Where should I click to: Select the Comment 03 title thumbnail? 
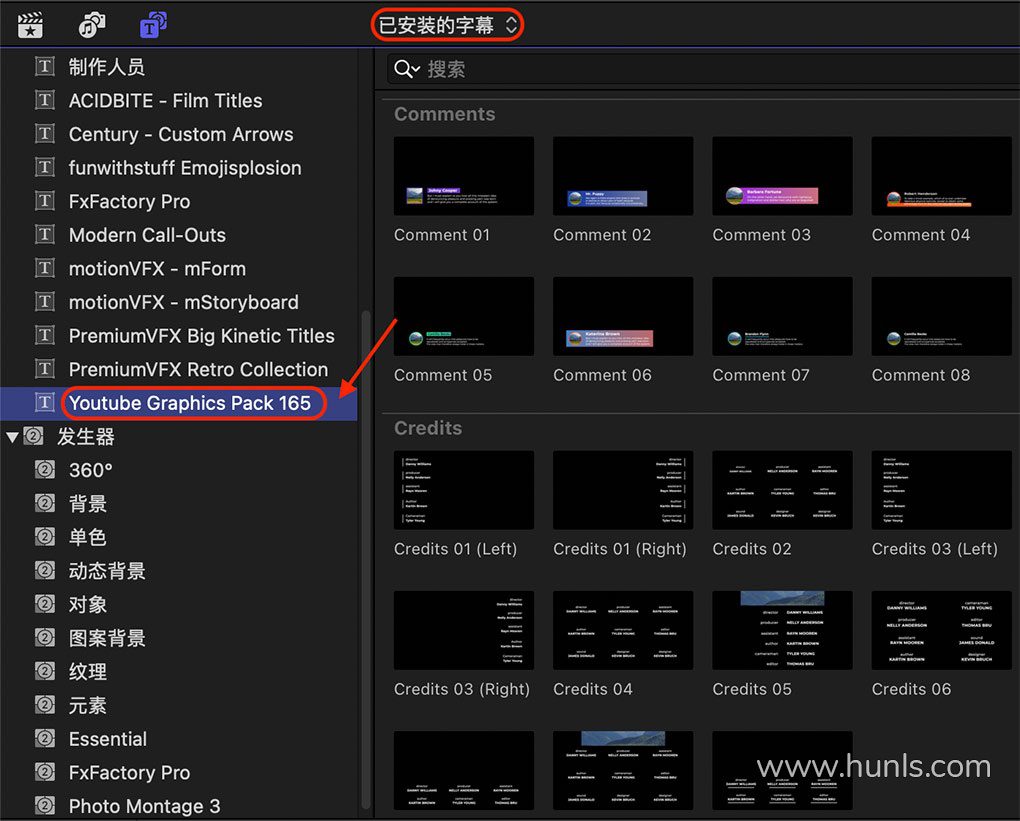click(x=783, y=176)
